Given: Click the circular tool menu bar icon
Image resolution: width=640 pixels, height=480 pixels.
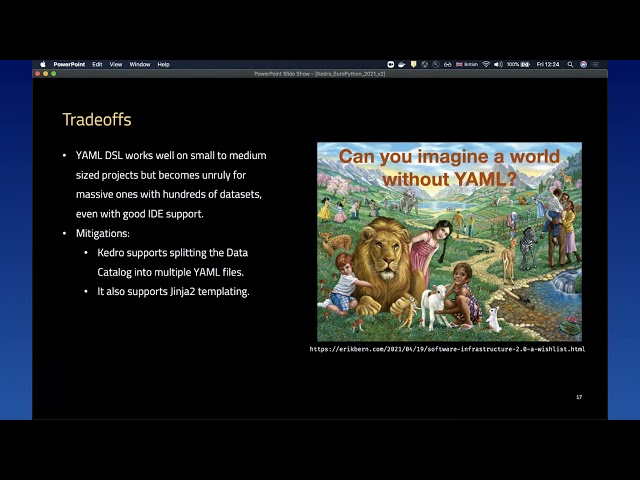Looking at the screenshot, I should (436, 64).
